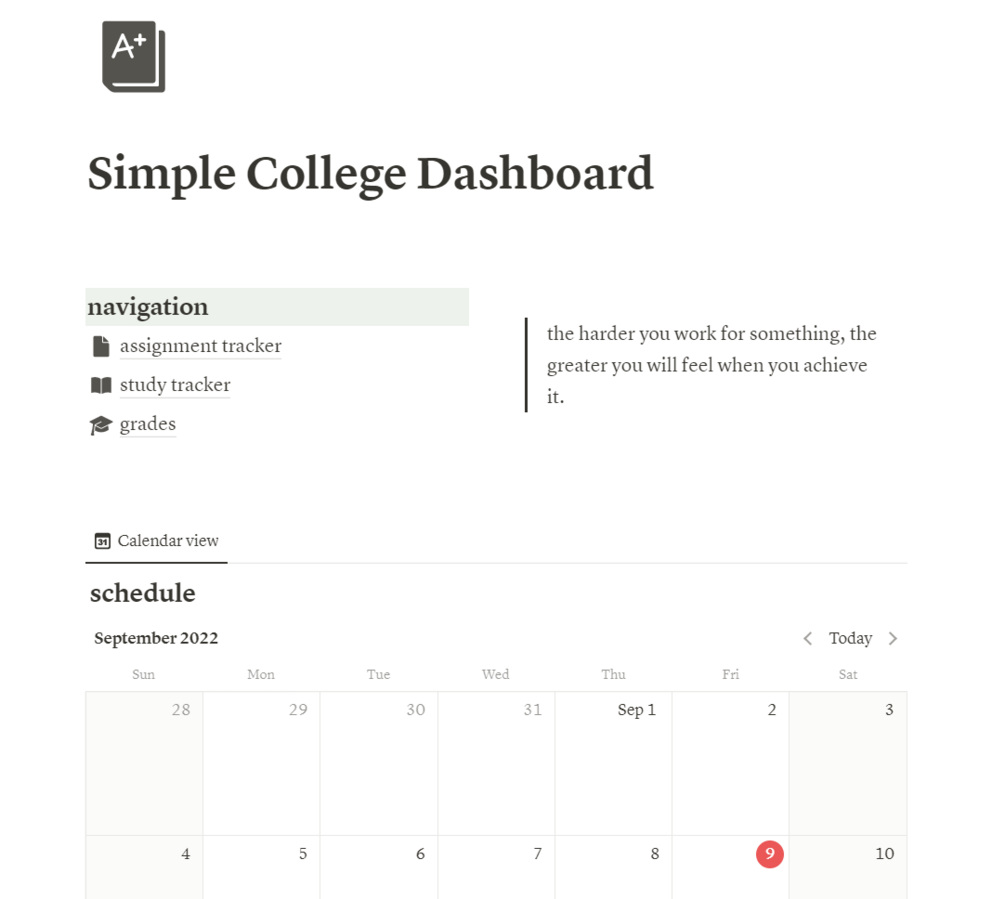Click the study tracker open book icon
This screenshot has height=899, width=1005.
point(100,385)
